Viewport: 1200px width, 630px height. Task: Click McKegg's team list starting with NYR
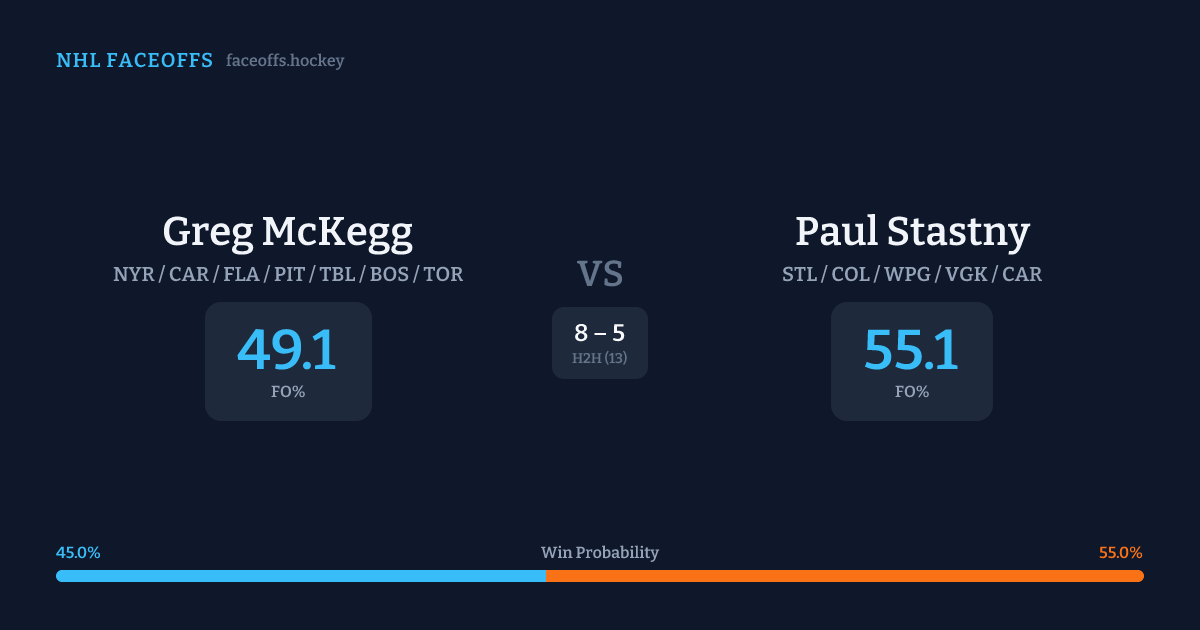288,274
